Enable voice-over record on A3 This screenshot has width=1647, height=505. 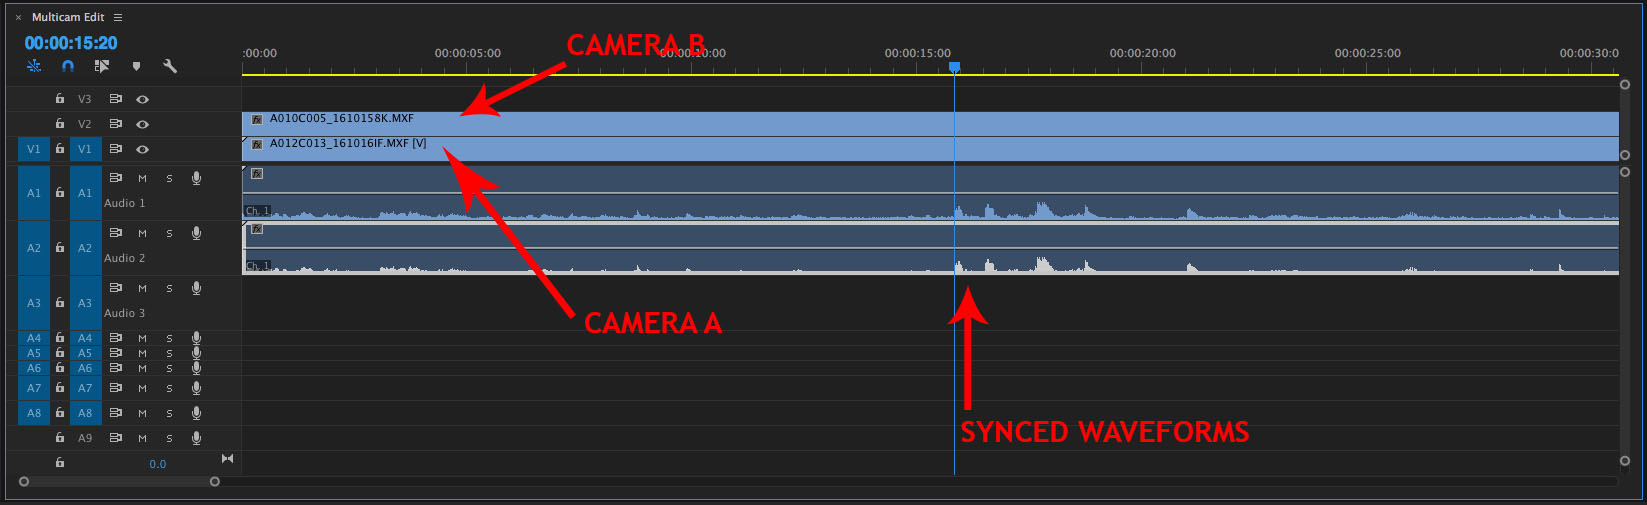tap(196, 288)
